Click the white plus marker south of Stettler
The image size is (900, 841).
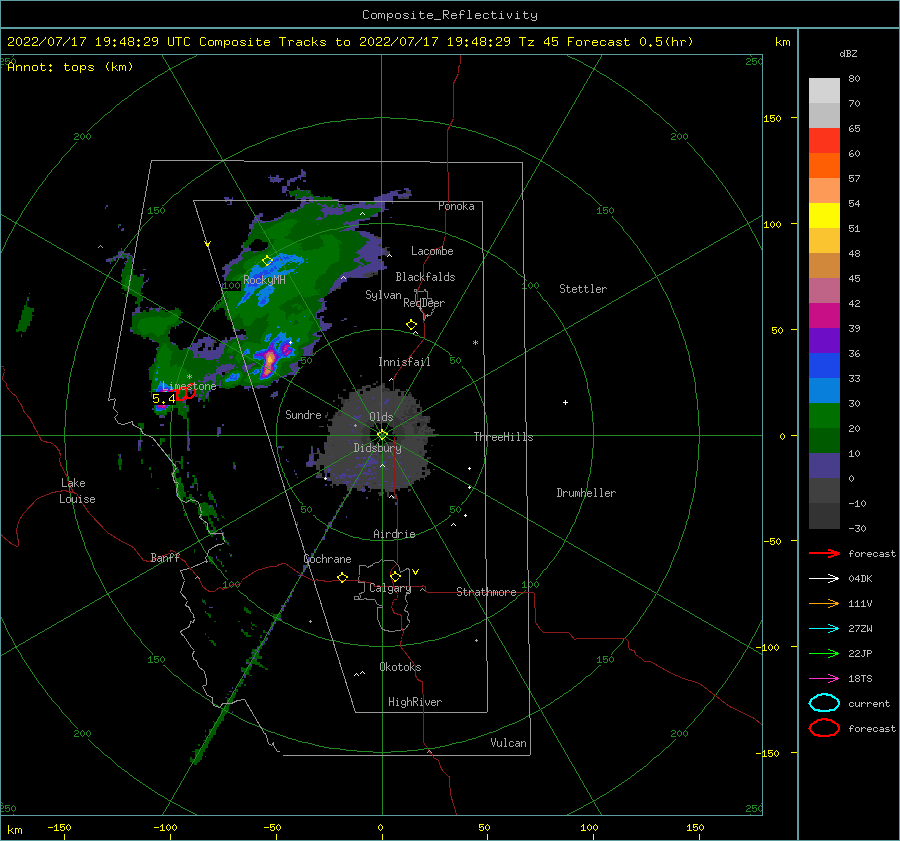point(565,402)
